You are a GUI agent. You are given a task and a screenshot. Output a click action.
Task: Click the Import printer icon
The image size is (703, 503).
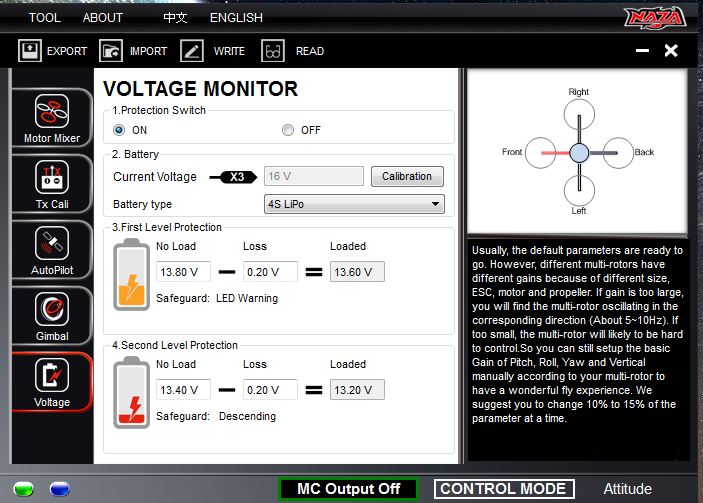click(x=112, y=51)
